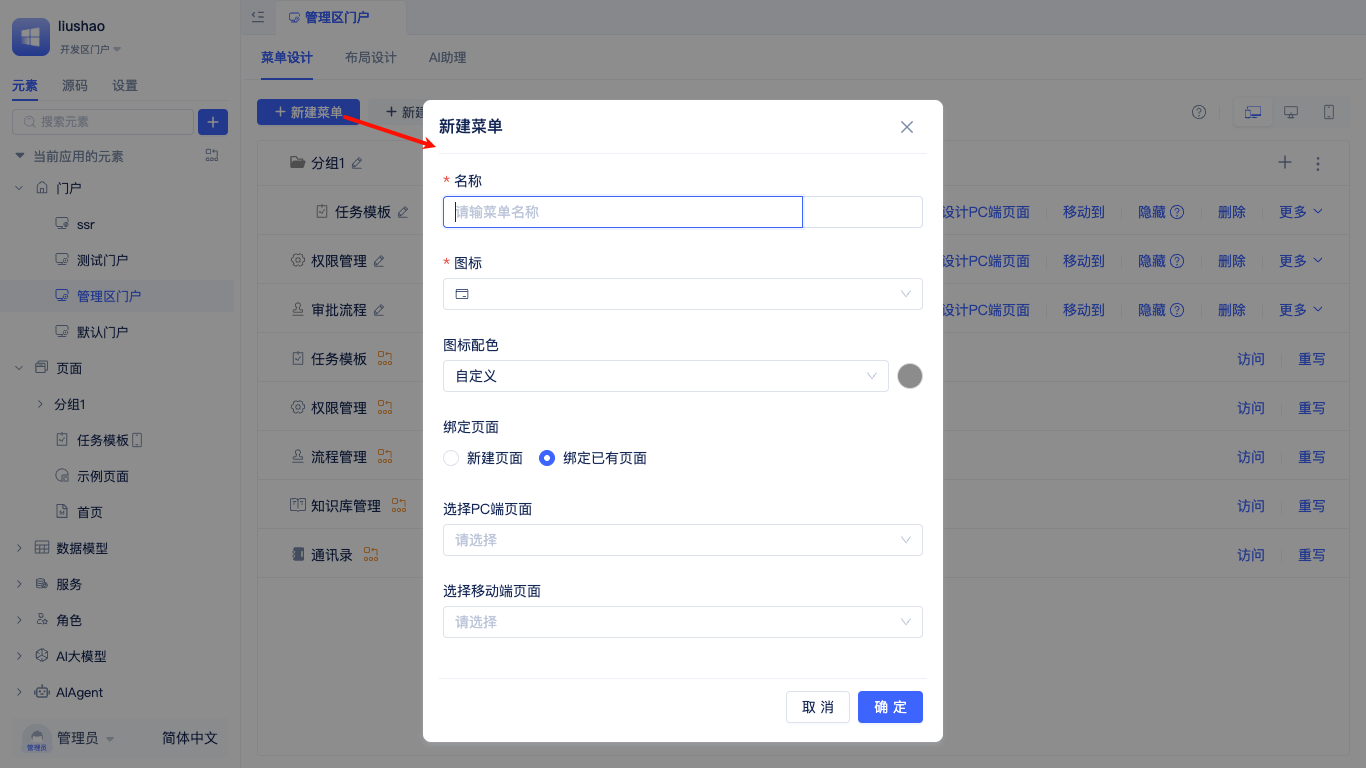The width and height of the screenshot is (1366, 768).
Task: Click the orange link icon beside 任务模板
Action: click(x=384, y=359)
